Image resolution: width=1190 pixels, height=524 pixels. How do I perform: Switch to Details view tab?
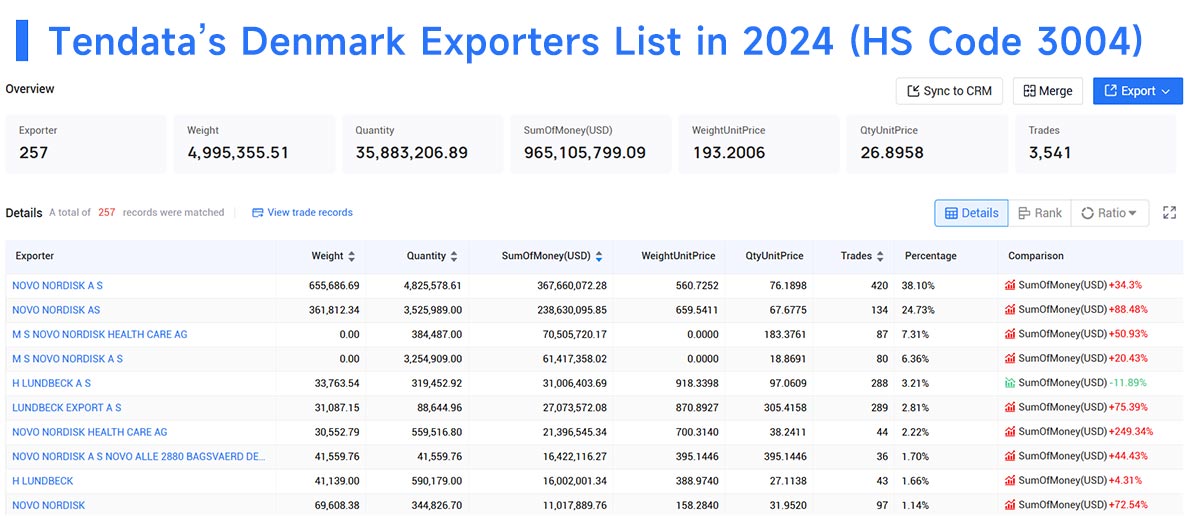(971, 213)
